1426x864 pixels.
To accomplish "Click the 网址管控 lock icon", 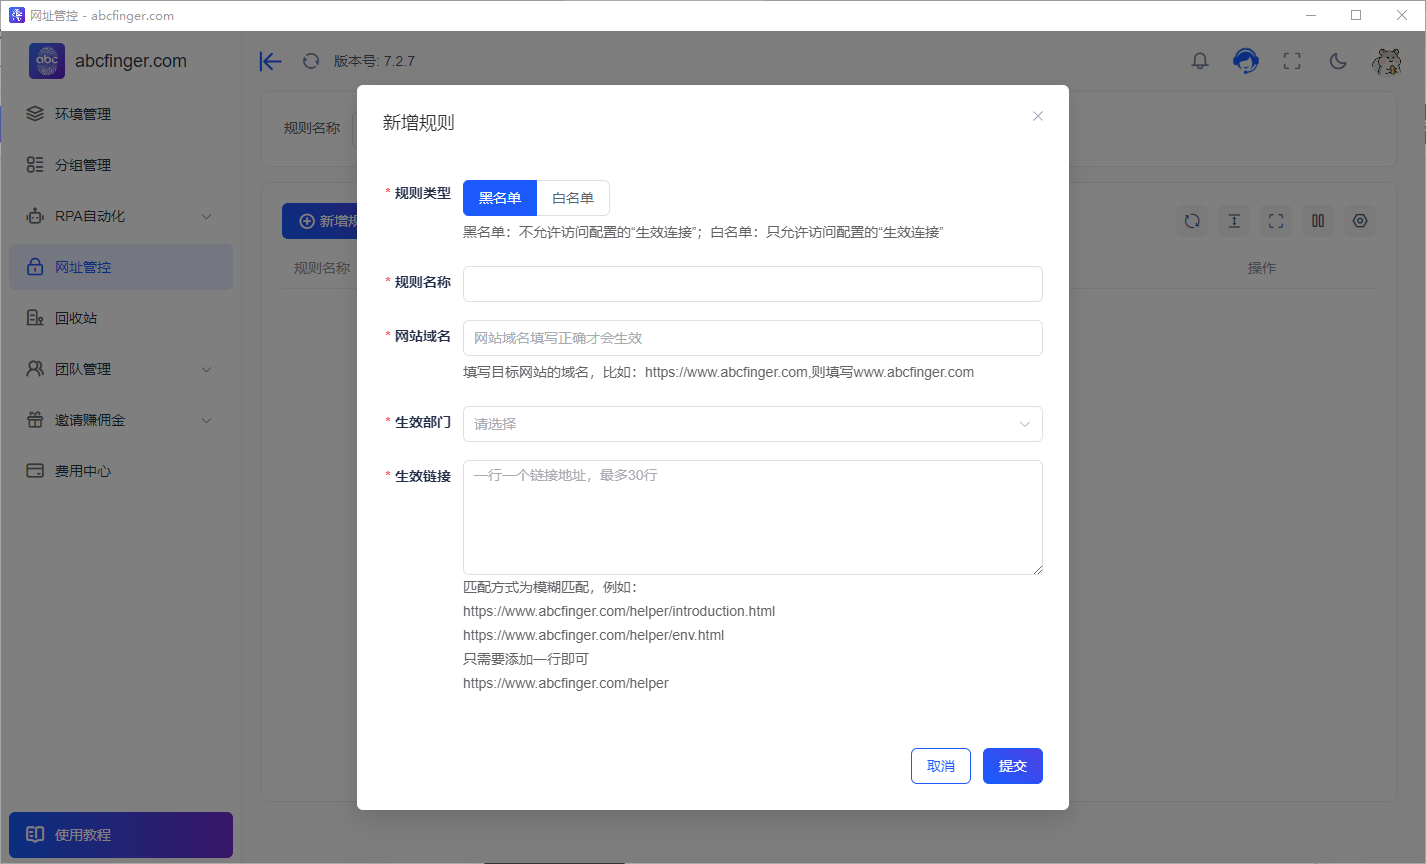I will pyautogui.click(x=35, y=267).
